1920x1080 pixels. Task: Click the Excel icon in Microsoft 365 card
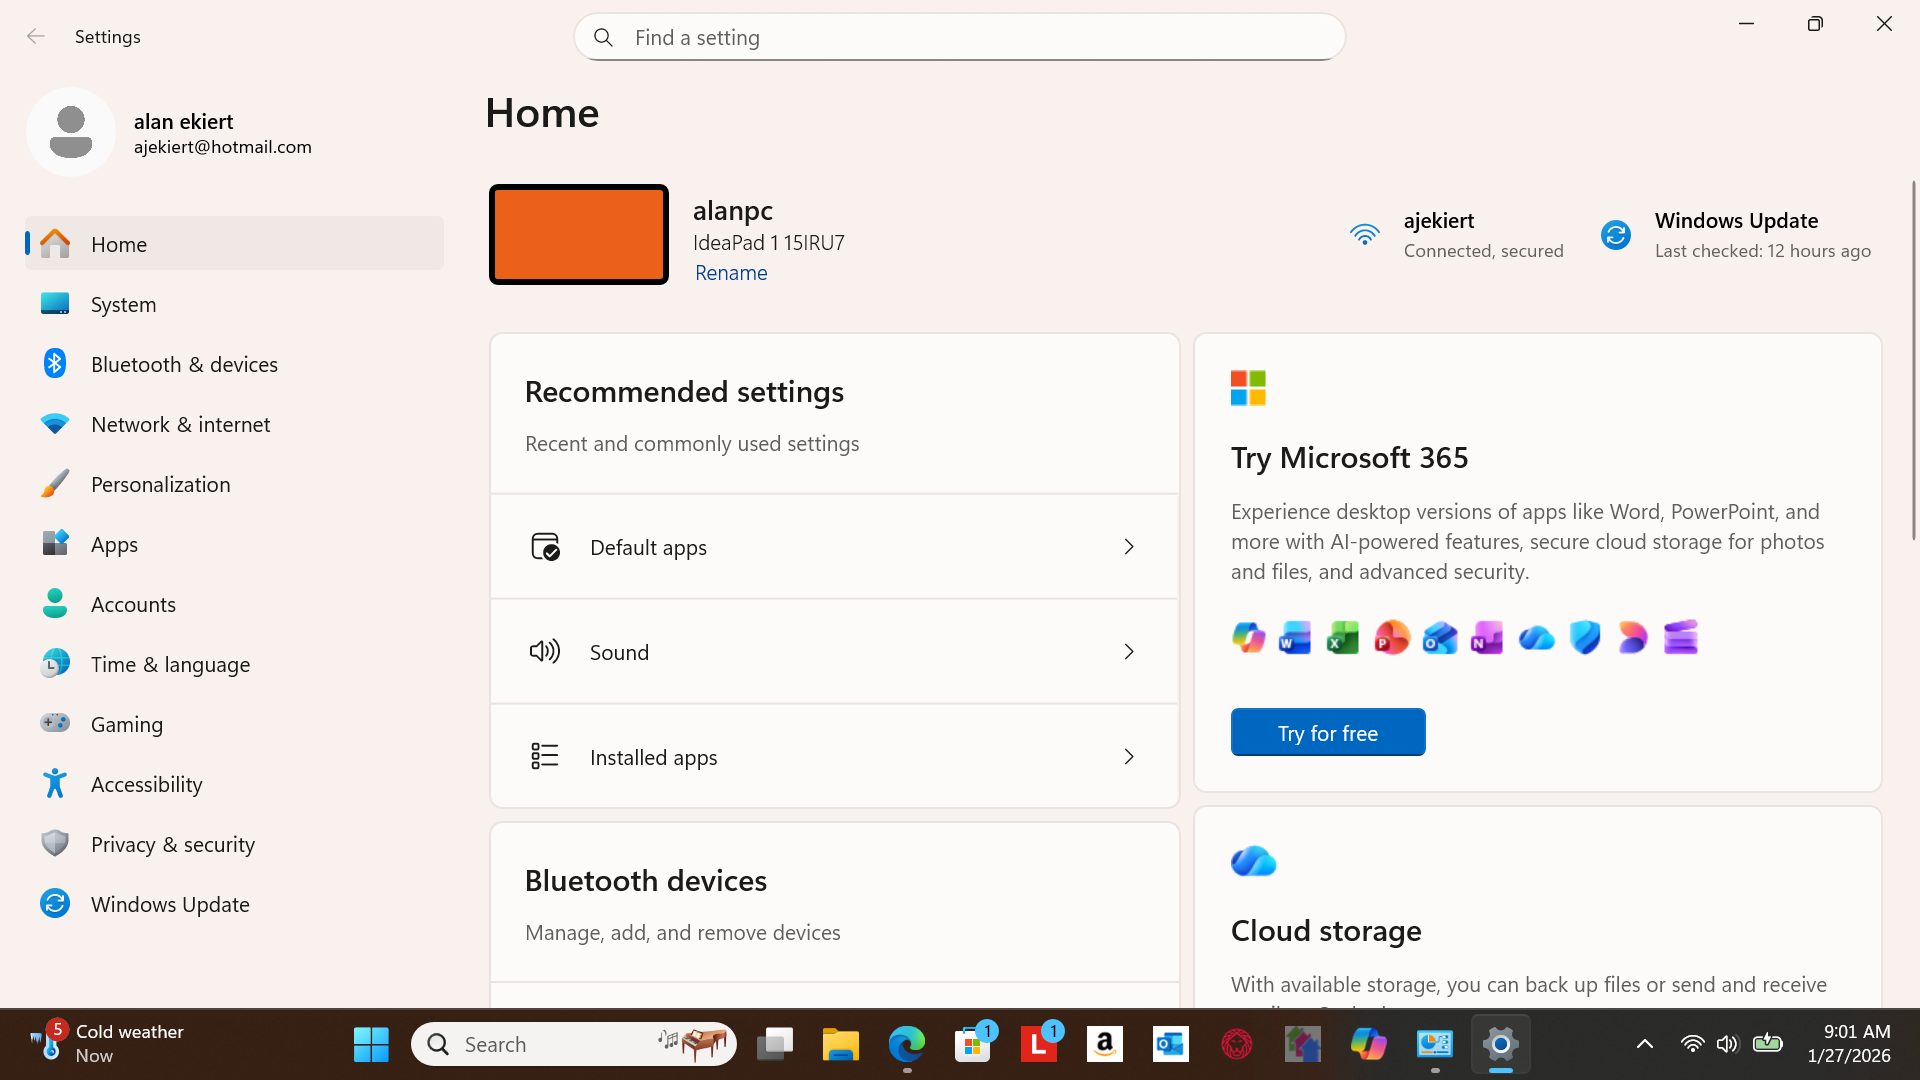pyautogui.click(x=1342, y=638)
